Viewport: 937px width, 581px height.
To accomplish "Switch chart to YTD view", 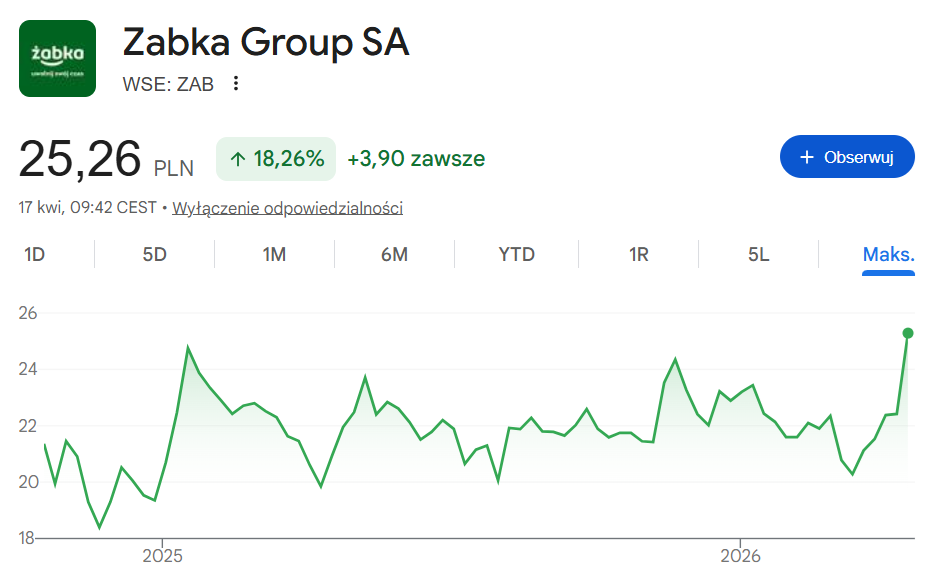I will 517,254.
